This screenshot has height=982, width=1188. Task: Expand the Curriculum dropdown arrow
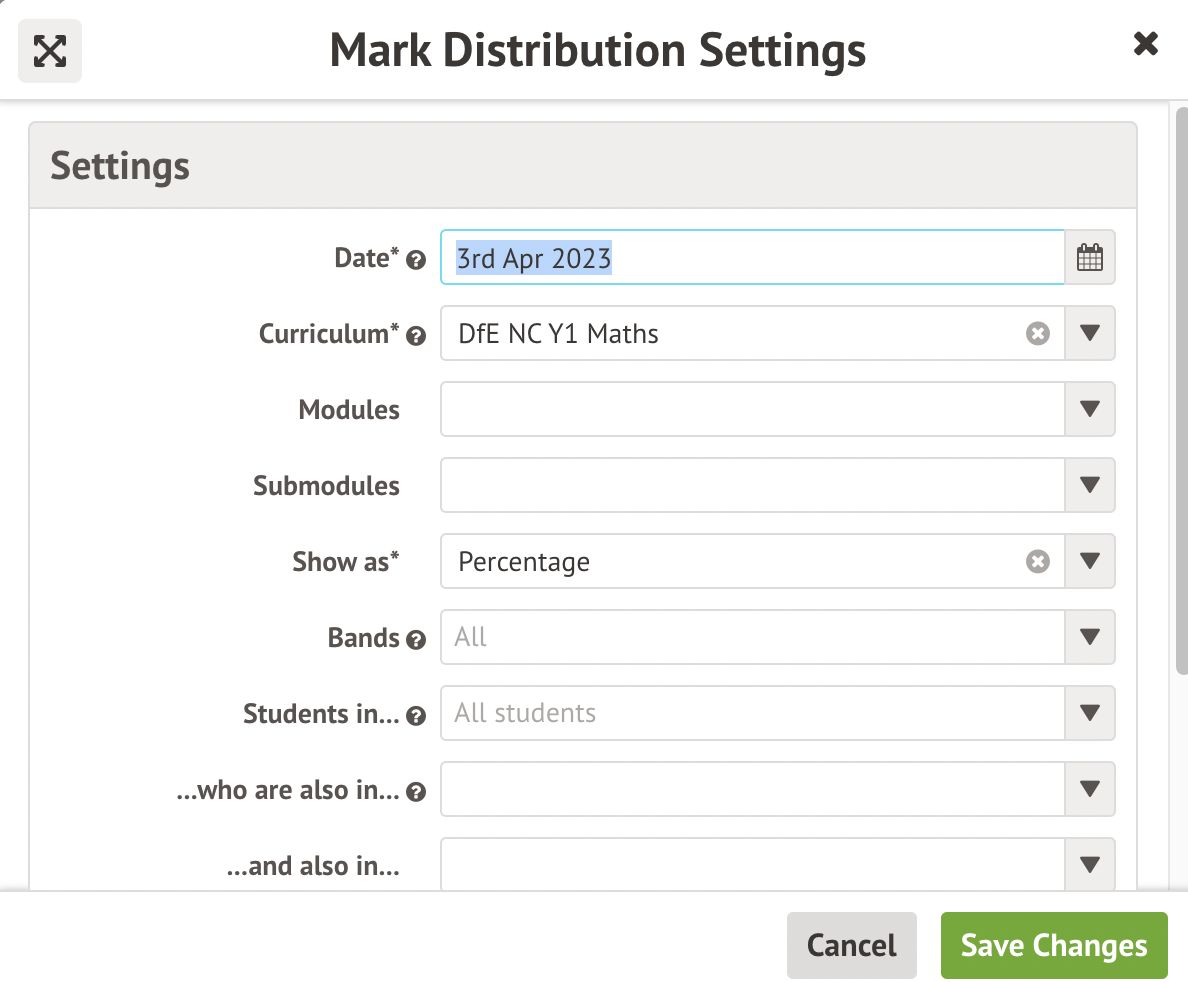1090,334
